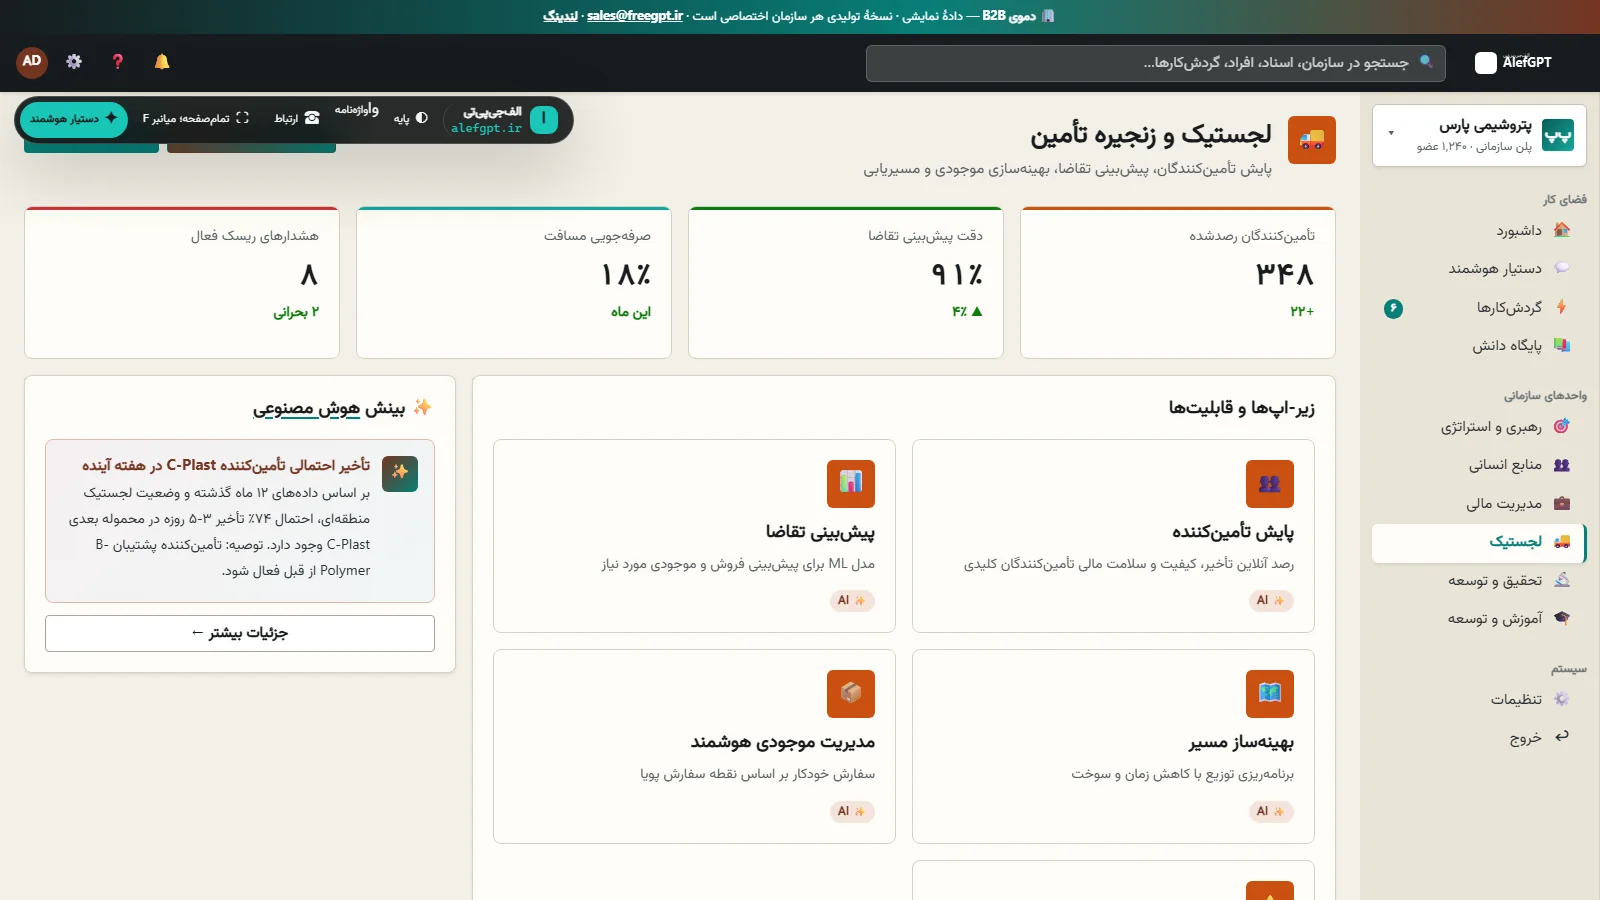This screenshot has height=900, width=1600.
Task: Click the red question mark help icon
Action: 118,62
